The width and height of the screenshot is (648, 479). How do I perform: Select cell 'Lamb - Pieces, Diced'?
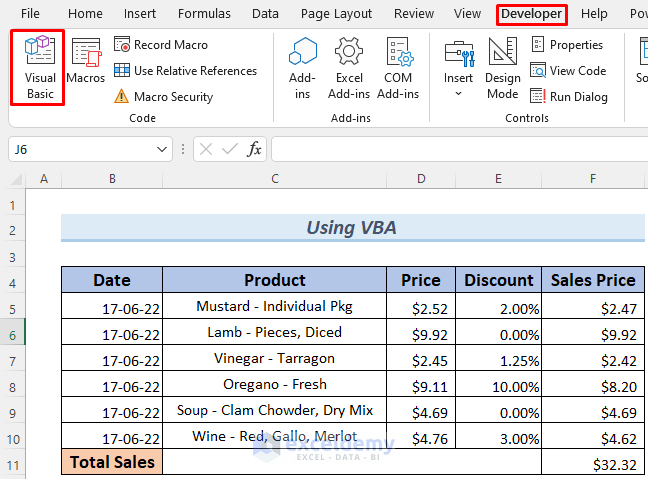point(275,332)
